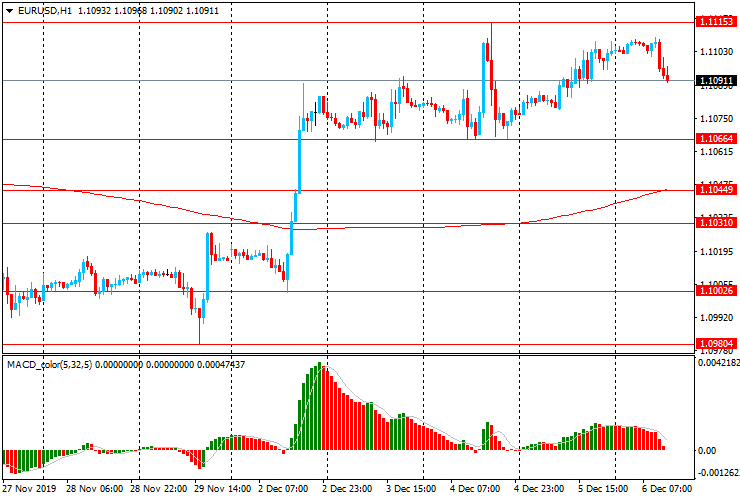The image size is (740, 500).
Task: Click the 28 Nov 06:00 time label
Action: pyautogui.click(x=94, y=488)
